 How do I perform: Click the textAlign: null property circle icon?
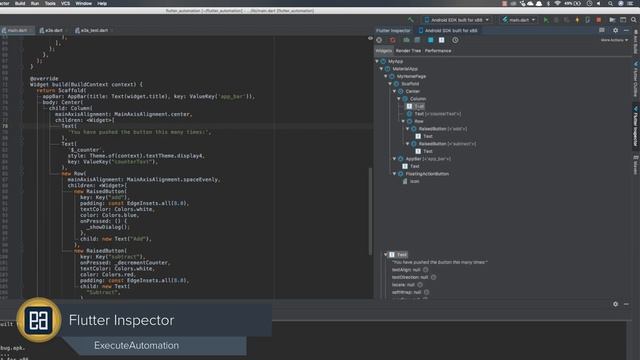(426, 270)
